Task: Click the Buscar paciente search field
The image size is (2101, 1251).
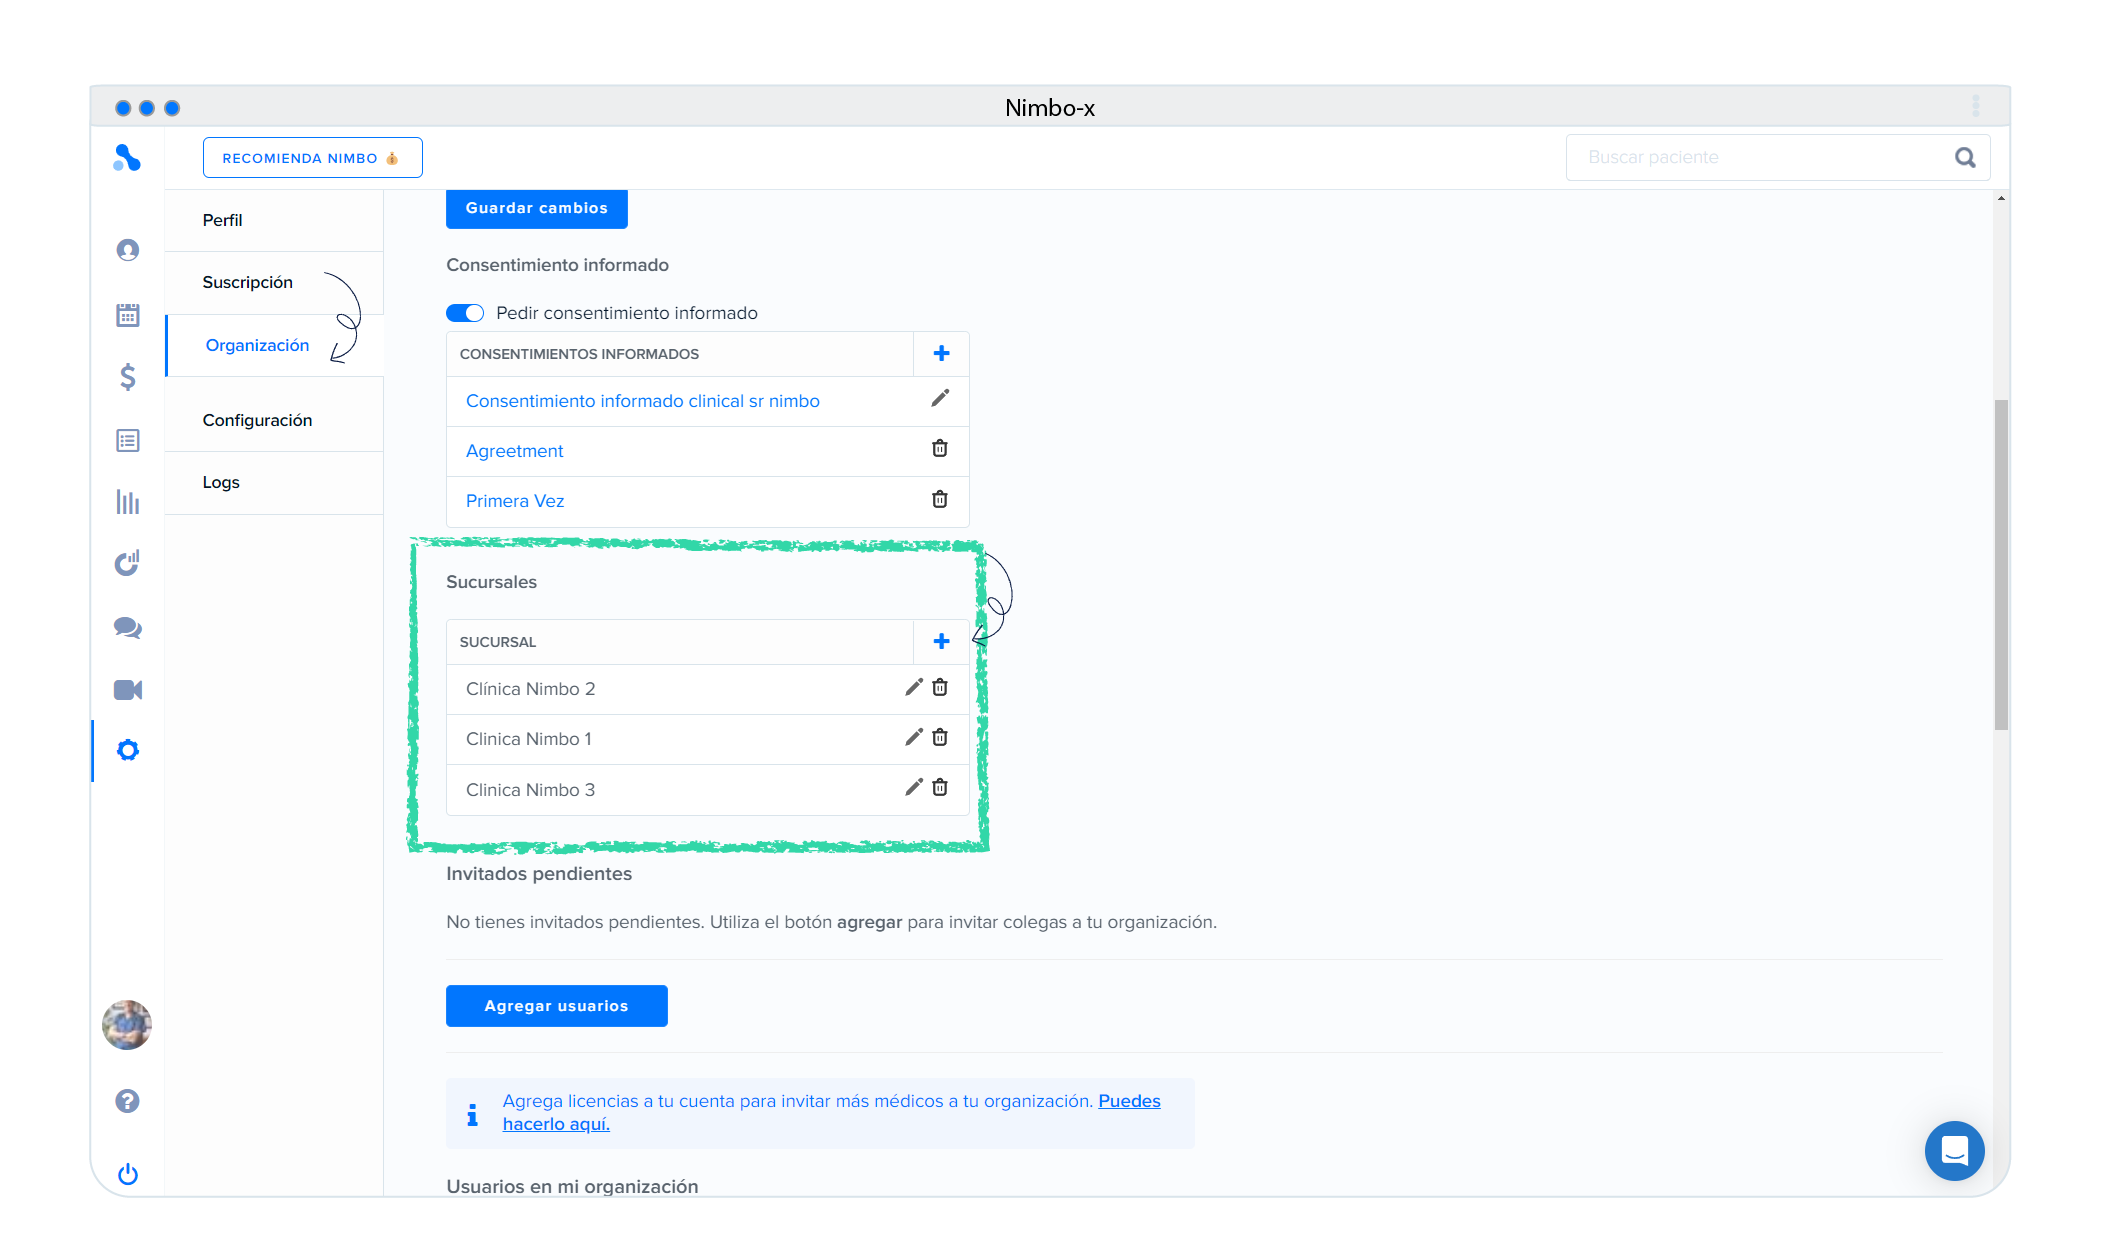Action: [x=1760, y=157]
